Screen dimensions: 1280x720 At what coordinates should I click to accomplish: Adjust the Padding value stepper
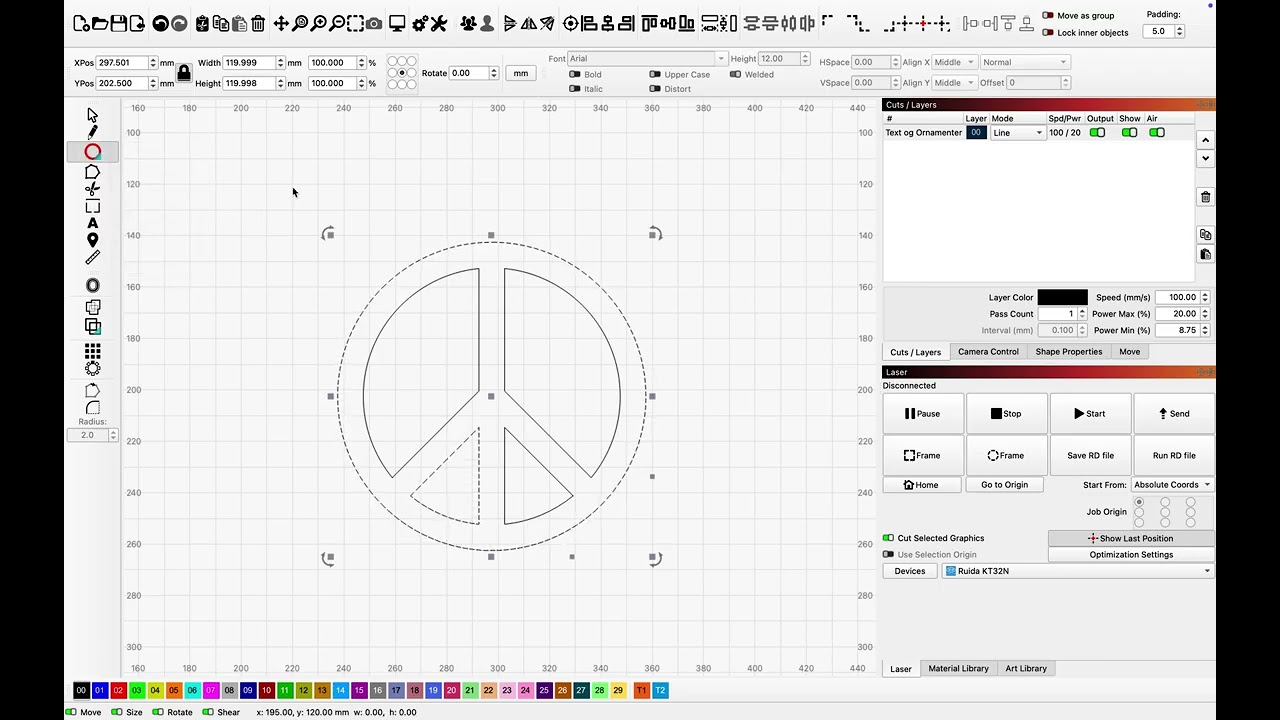coord(1180,32)
